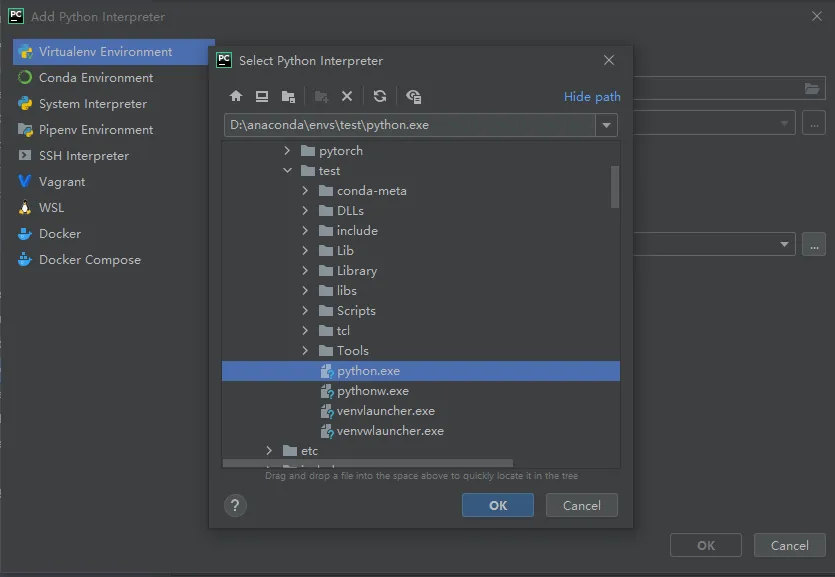The width and height of the screenshot is (835, 577).
Task: Go to the Home directory icon
Action: click(x=236, y=96)
